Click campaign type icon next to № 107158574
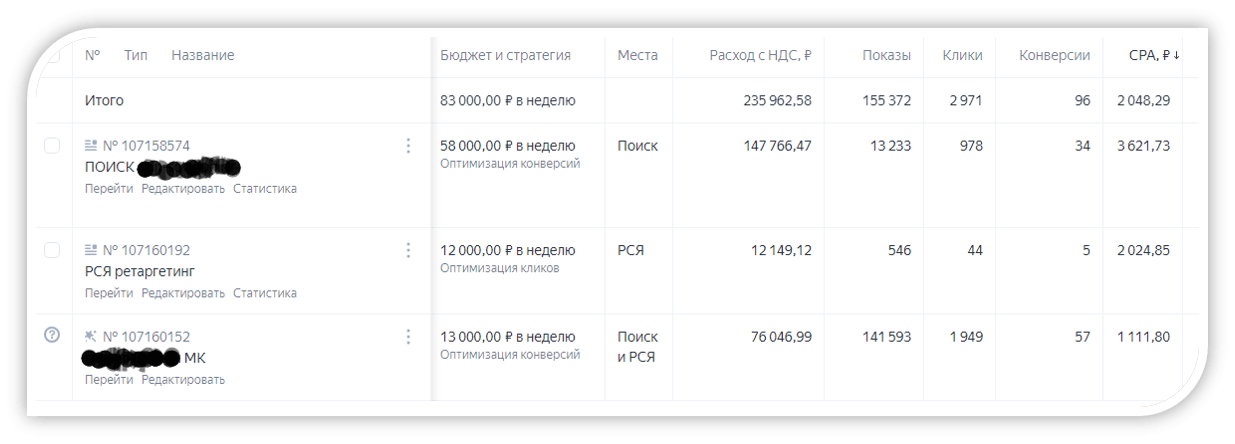The width and height of the screenshot is (1235, 444). (92, 146)
